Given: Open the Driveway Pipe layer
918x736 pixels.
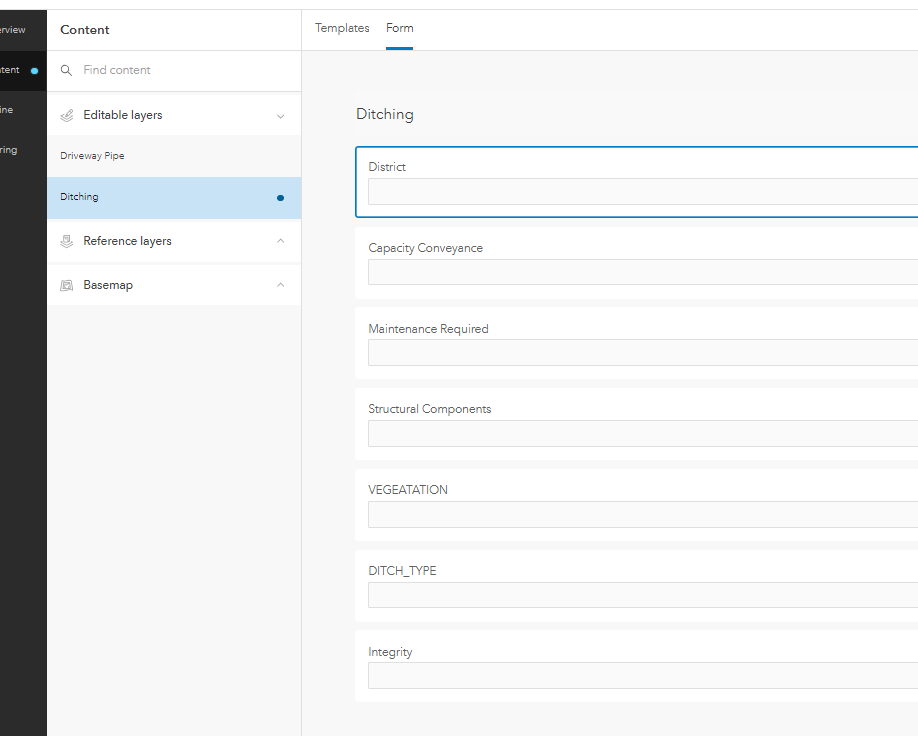Looking at the screenshot, I should pyautogui.click(x=92, y=156).
